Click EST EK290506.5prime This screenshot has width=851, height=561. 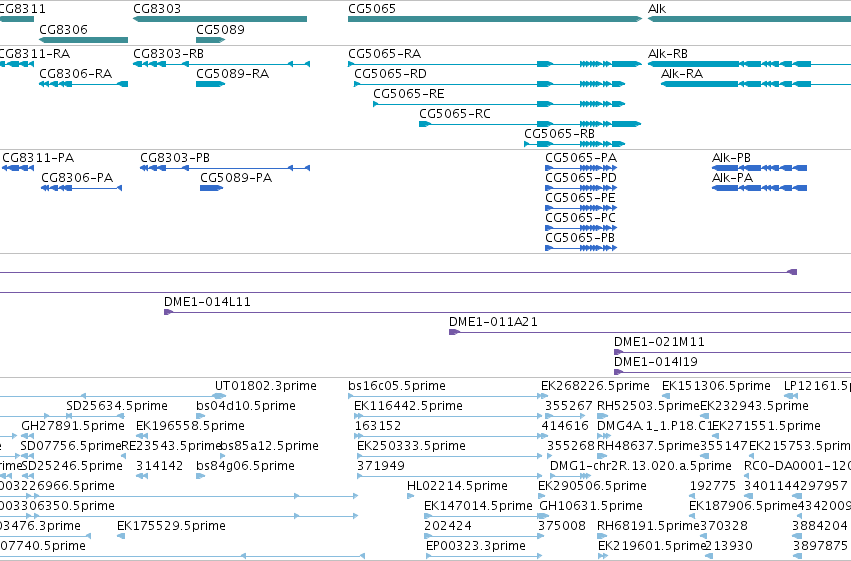coord(592,486)
